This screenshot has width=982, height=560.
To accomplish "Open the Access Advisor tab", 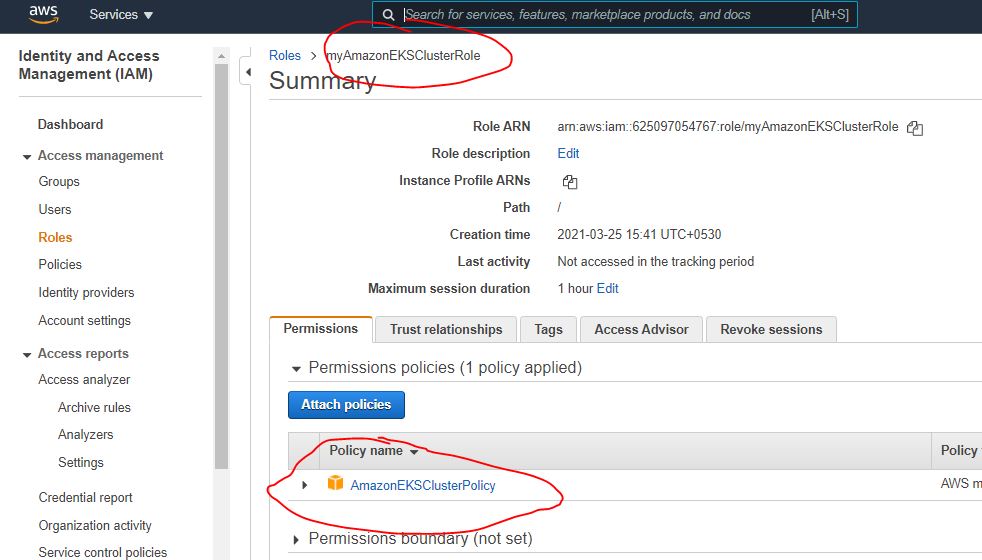I will pos(641,329).
